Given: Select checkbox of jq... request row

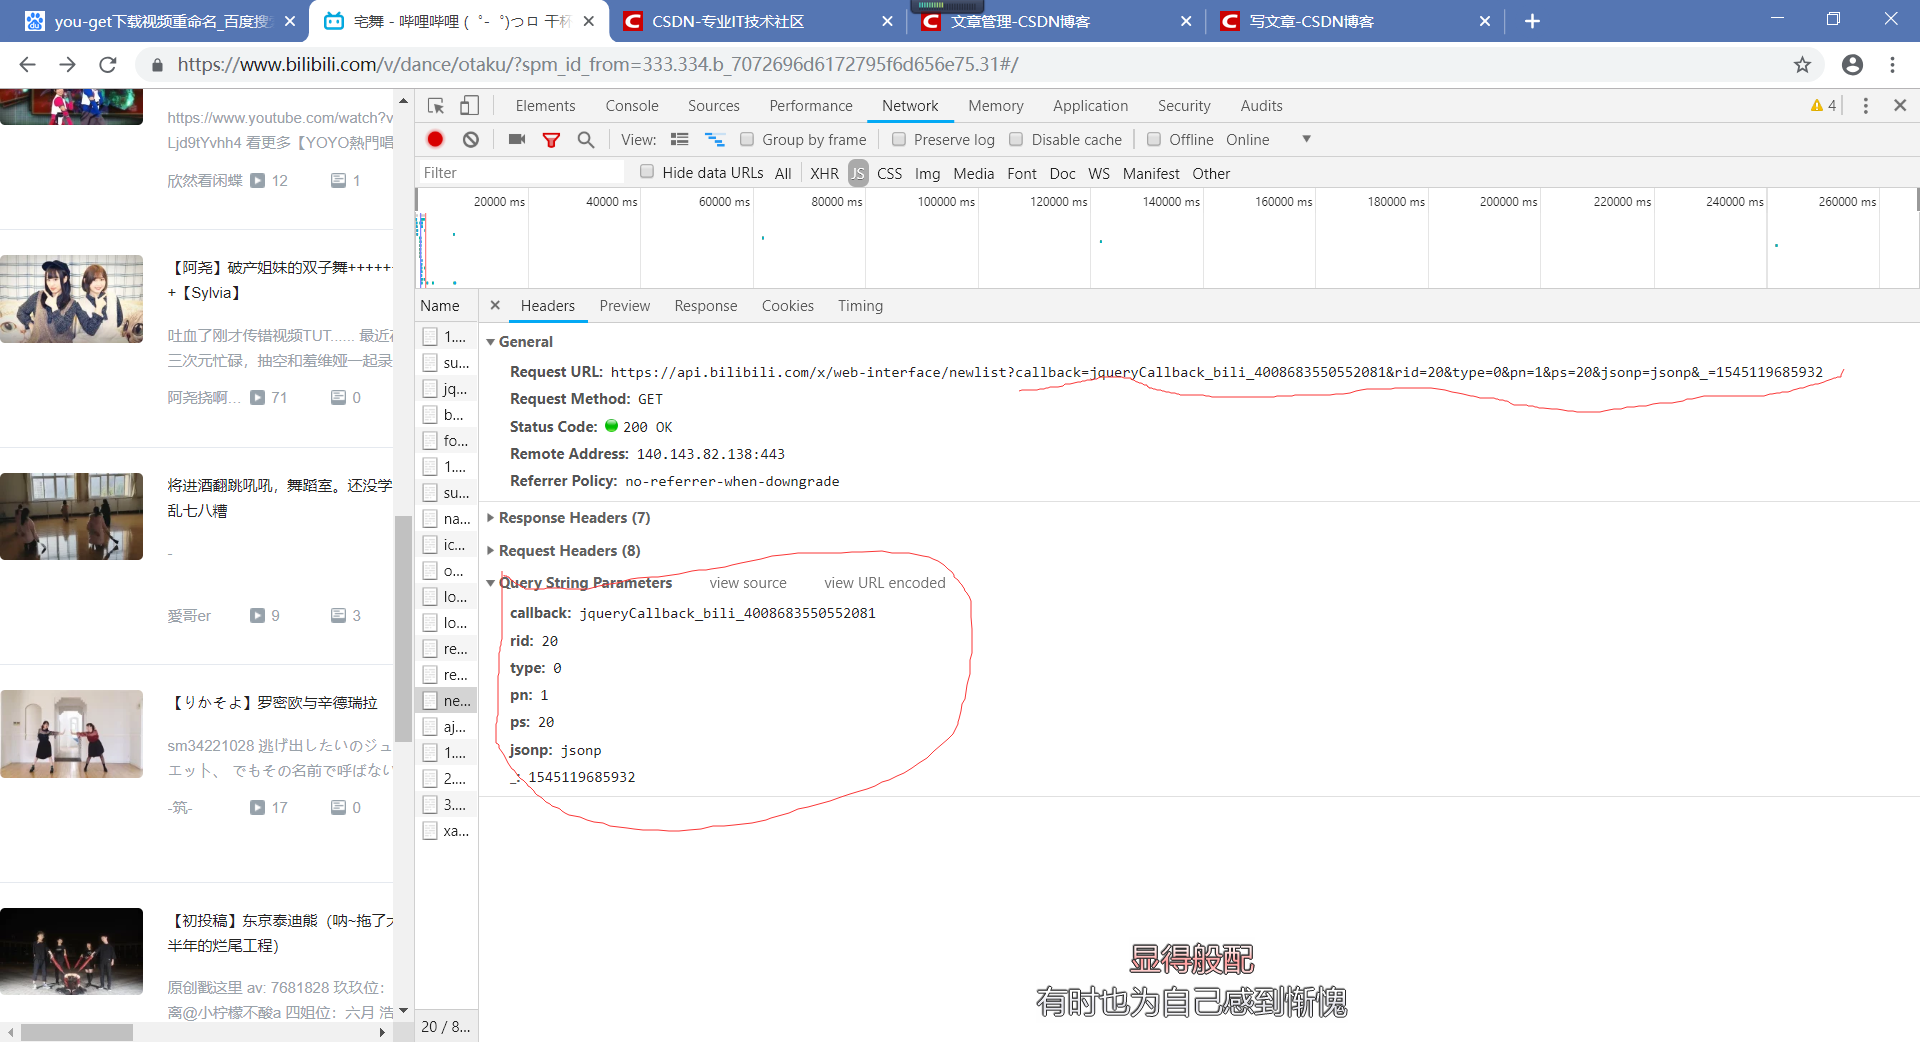Looking at the screenshot, I should click(430, 388).
